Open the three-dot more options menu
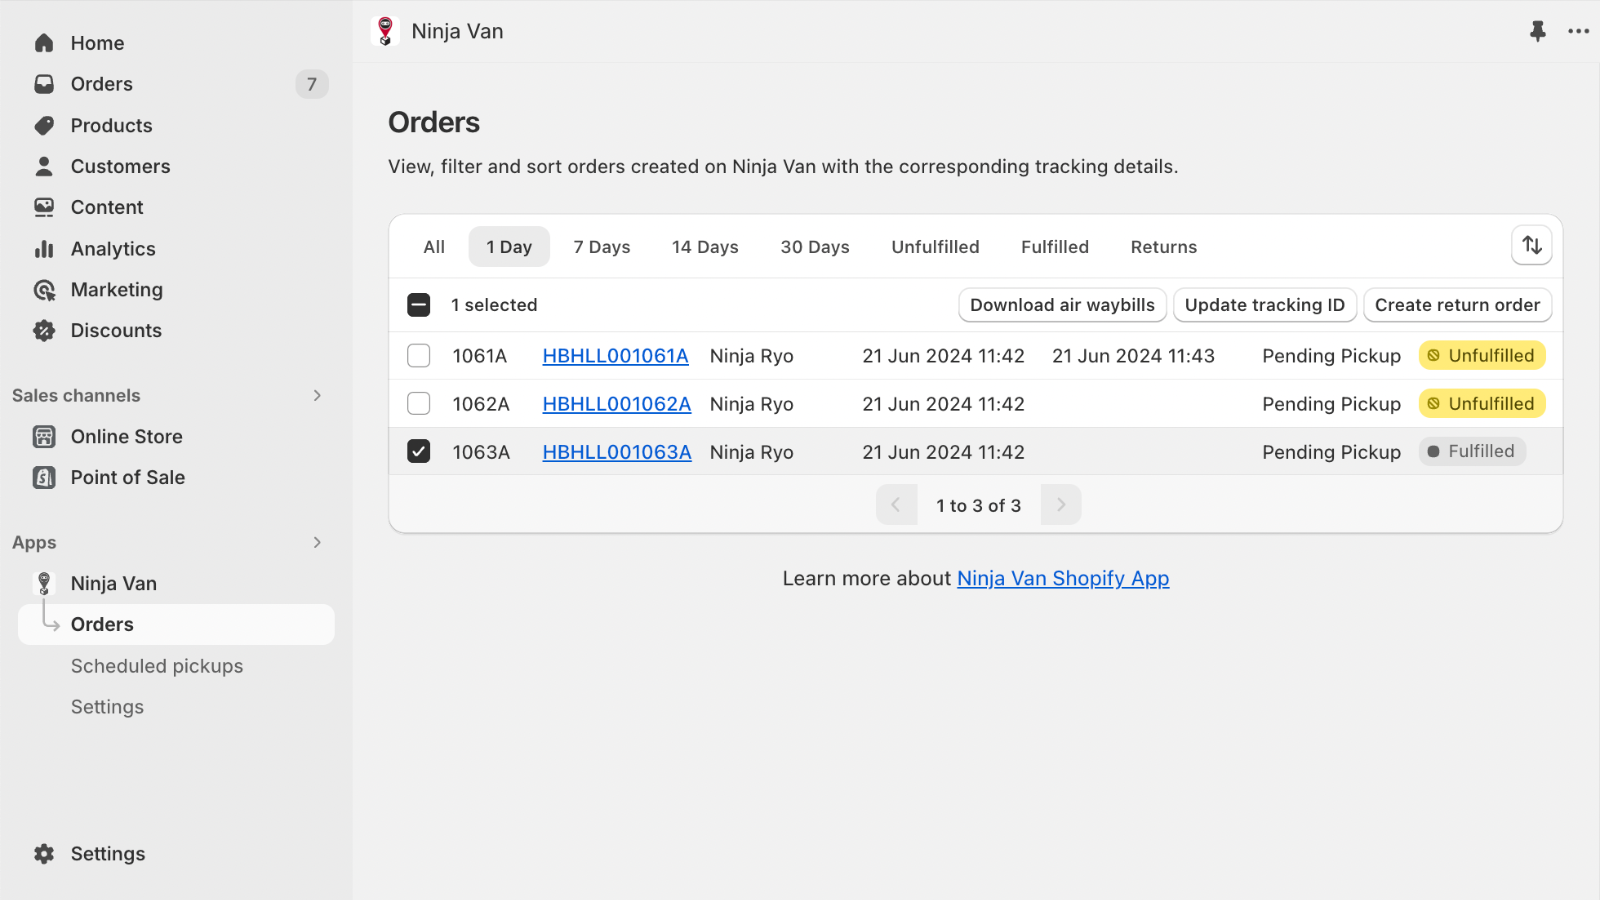Screen dimensions: 1600x900 (1579, 31)
